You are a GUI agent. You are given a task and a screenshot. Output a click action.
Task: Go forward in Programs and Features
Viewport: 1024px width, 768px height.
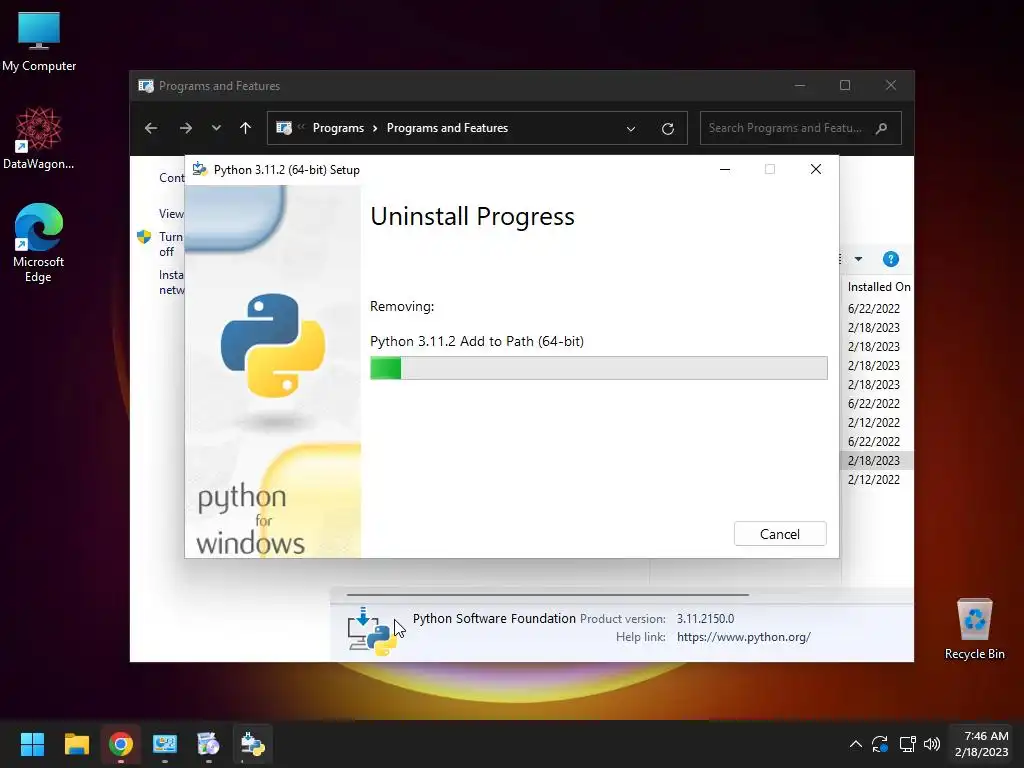pos(185,128)
